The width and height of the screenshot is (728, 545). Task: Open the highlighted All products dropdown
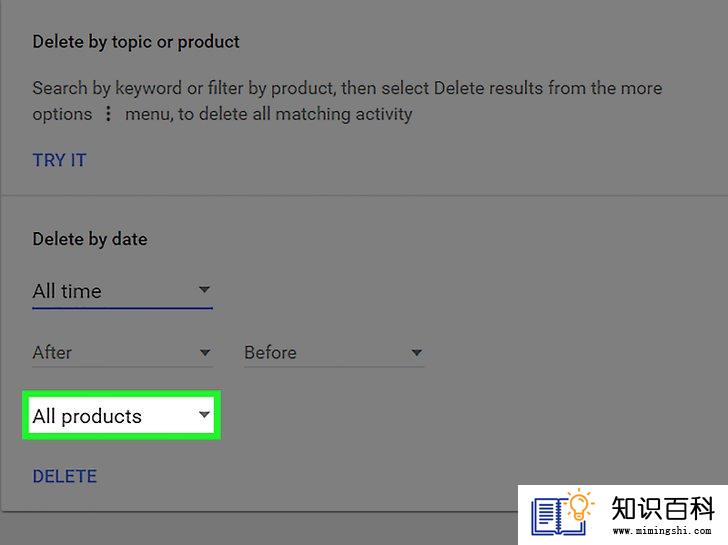click(x=121, y=415)
